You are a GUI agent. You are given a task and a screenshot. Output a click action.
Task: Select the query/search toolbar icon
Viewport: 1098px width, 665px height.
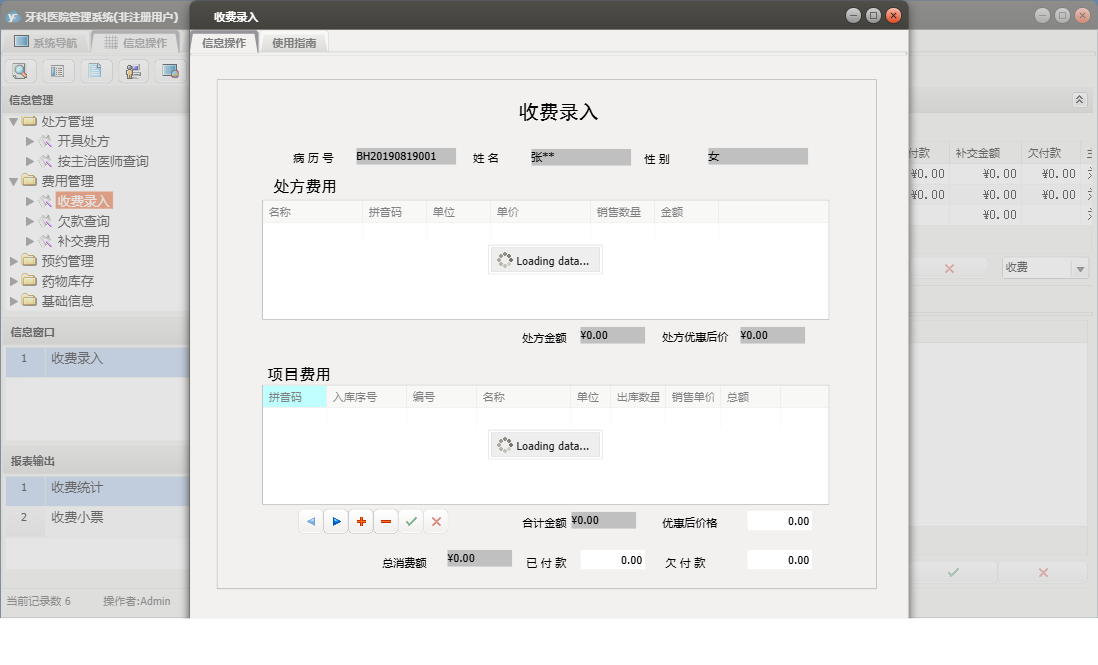[20, 70]
